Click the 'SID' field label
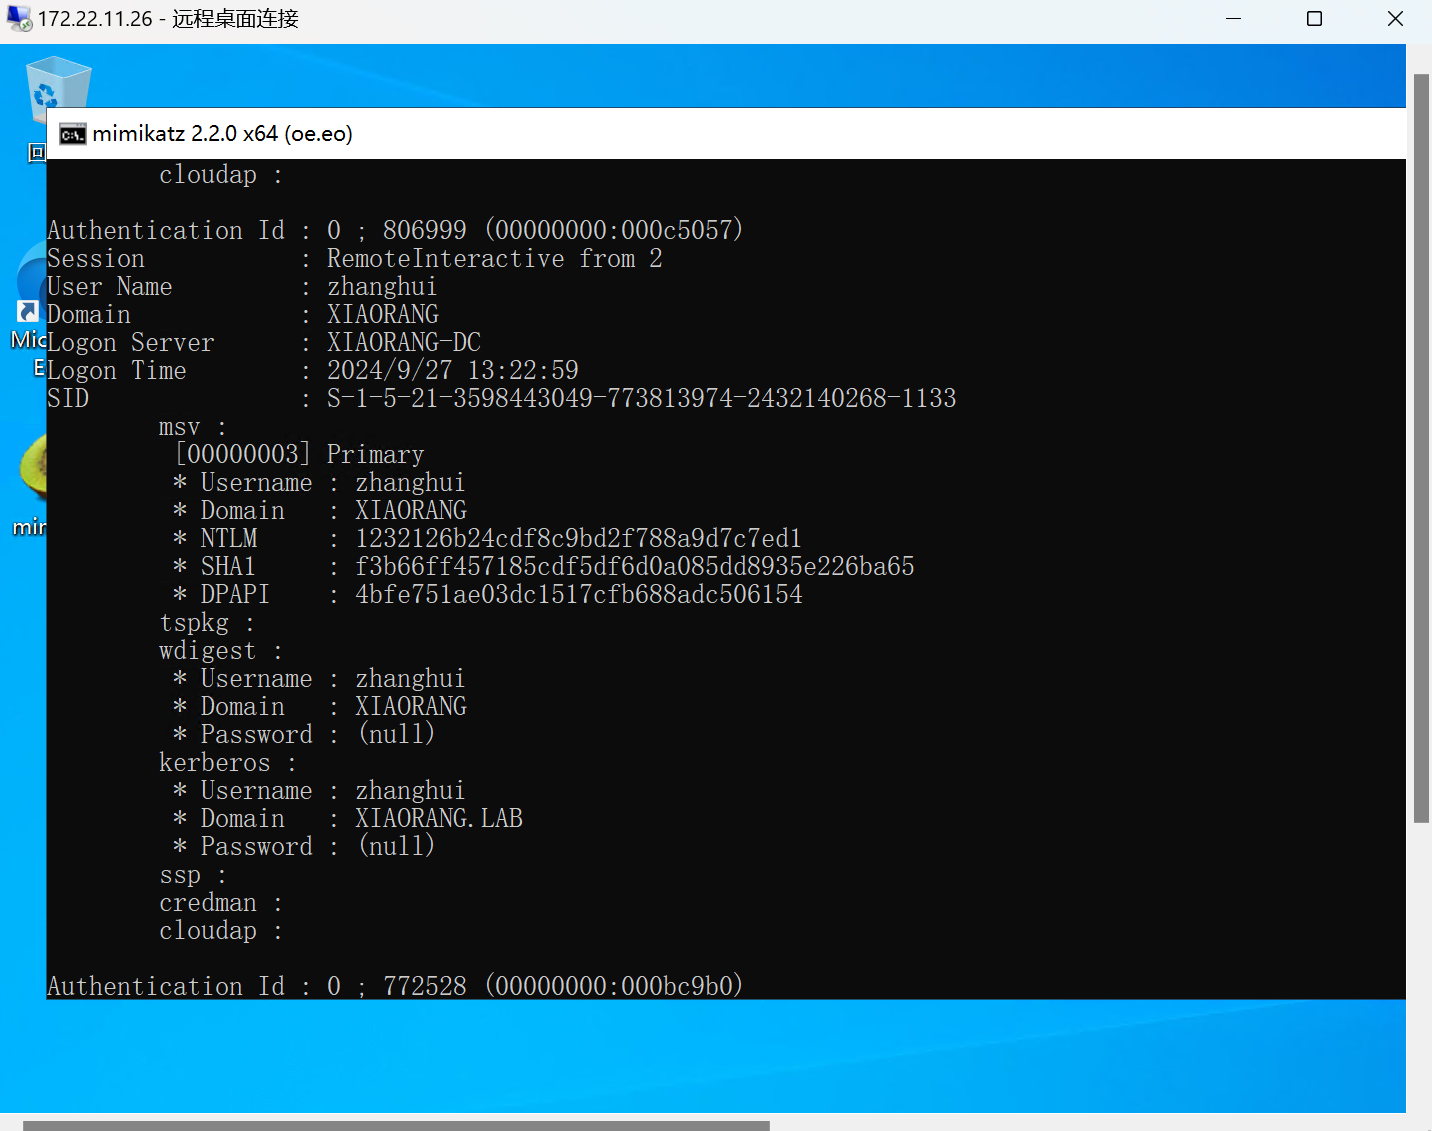The image size is (1432, 1131). pyautogui.click(x=68, y=398)
